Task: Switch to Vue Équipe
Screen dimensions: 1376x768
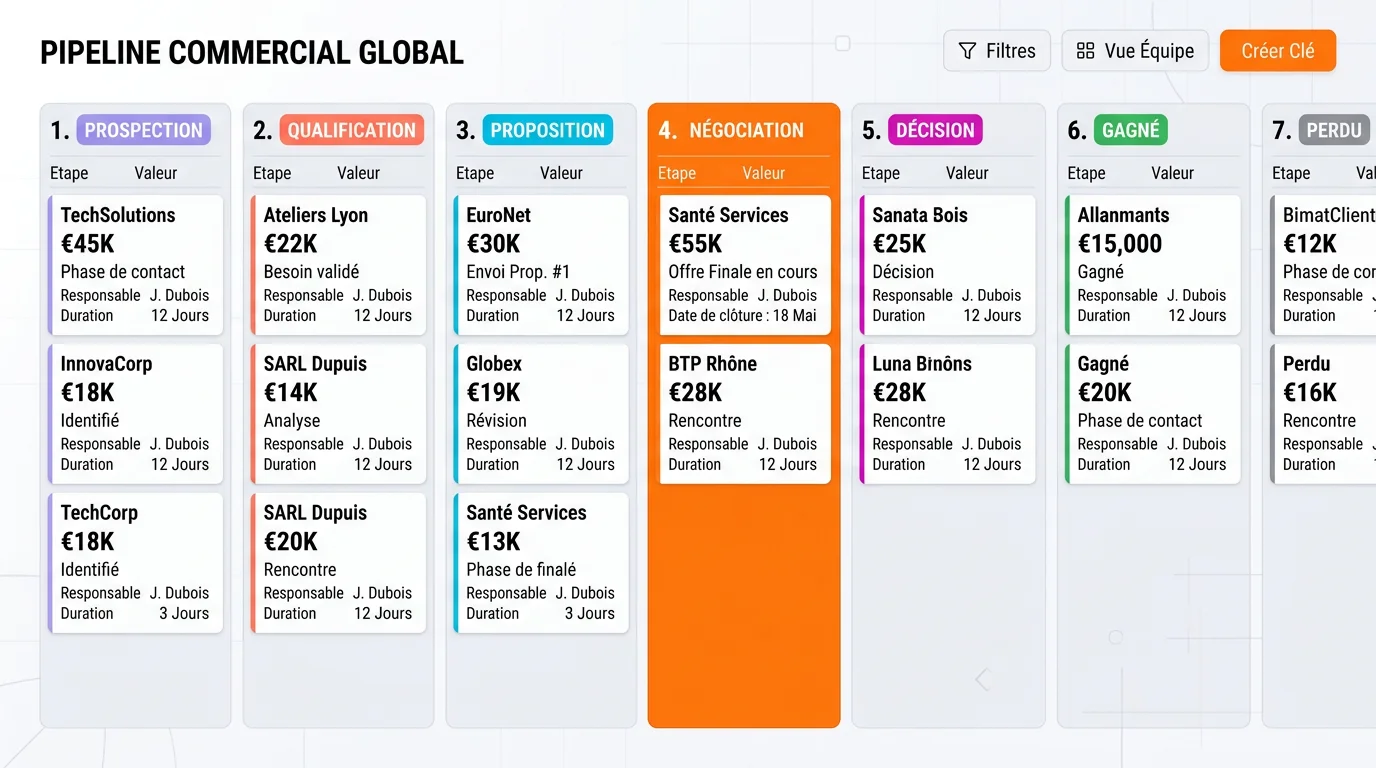Action: click(1135, 50)
